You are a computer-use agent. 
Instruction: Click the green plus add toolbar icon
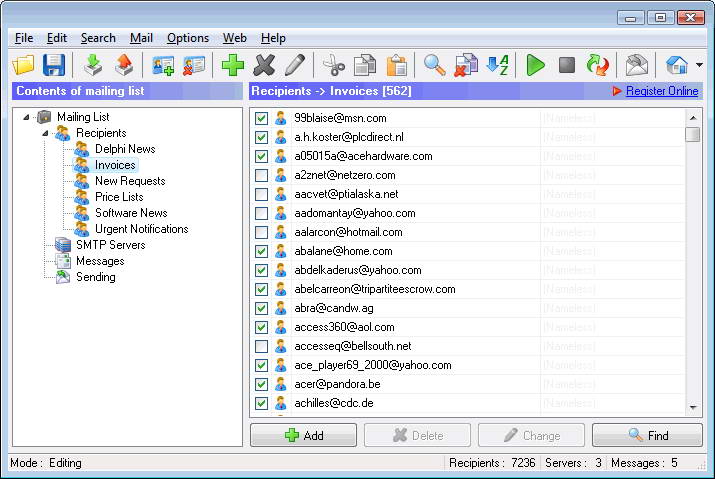[x=233, y=65]
